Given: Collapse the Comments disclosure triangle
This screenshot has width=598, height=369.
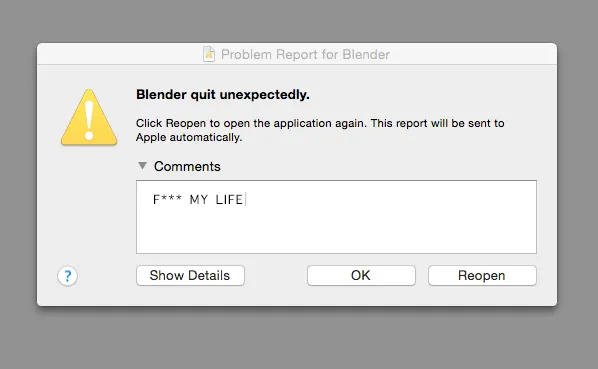Looking at the screenshot, I should [x=142, y=166].
